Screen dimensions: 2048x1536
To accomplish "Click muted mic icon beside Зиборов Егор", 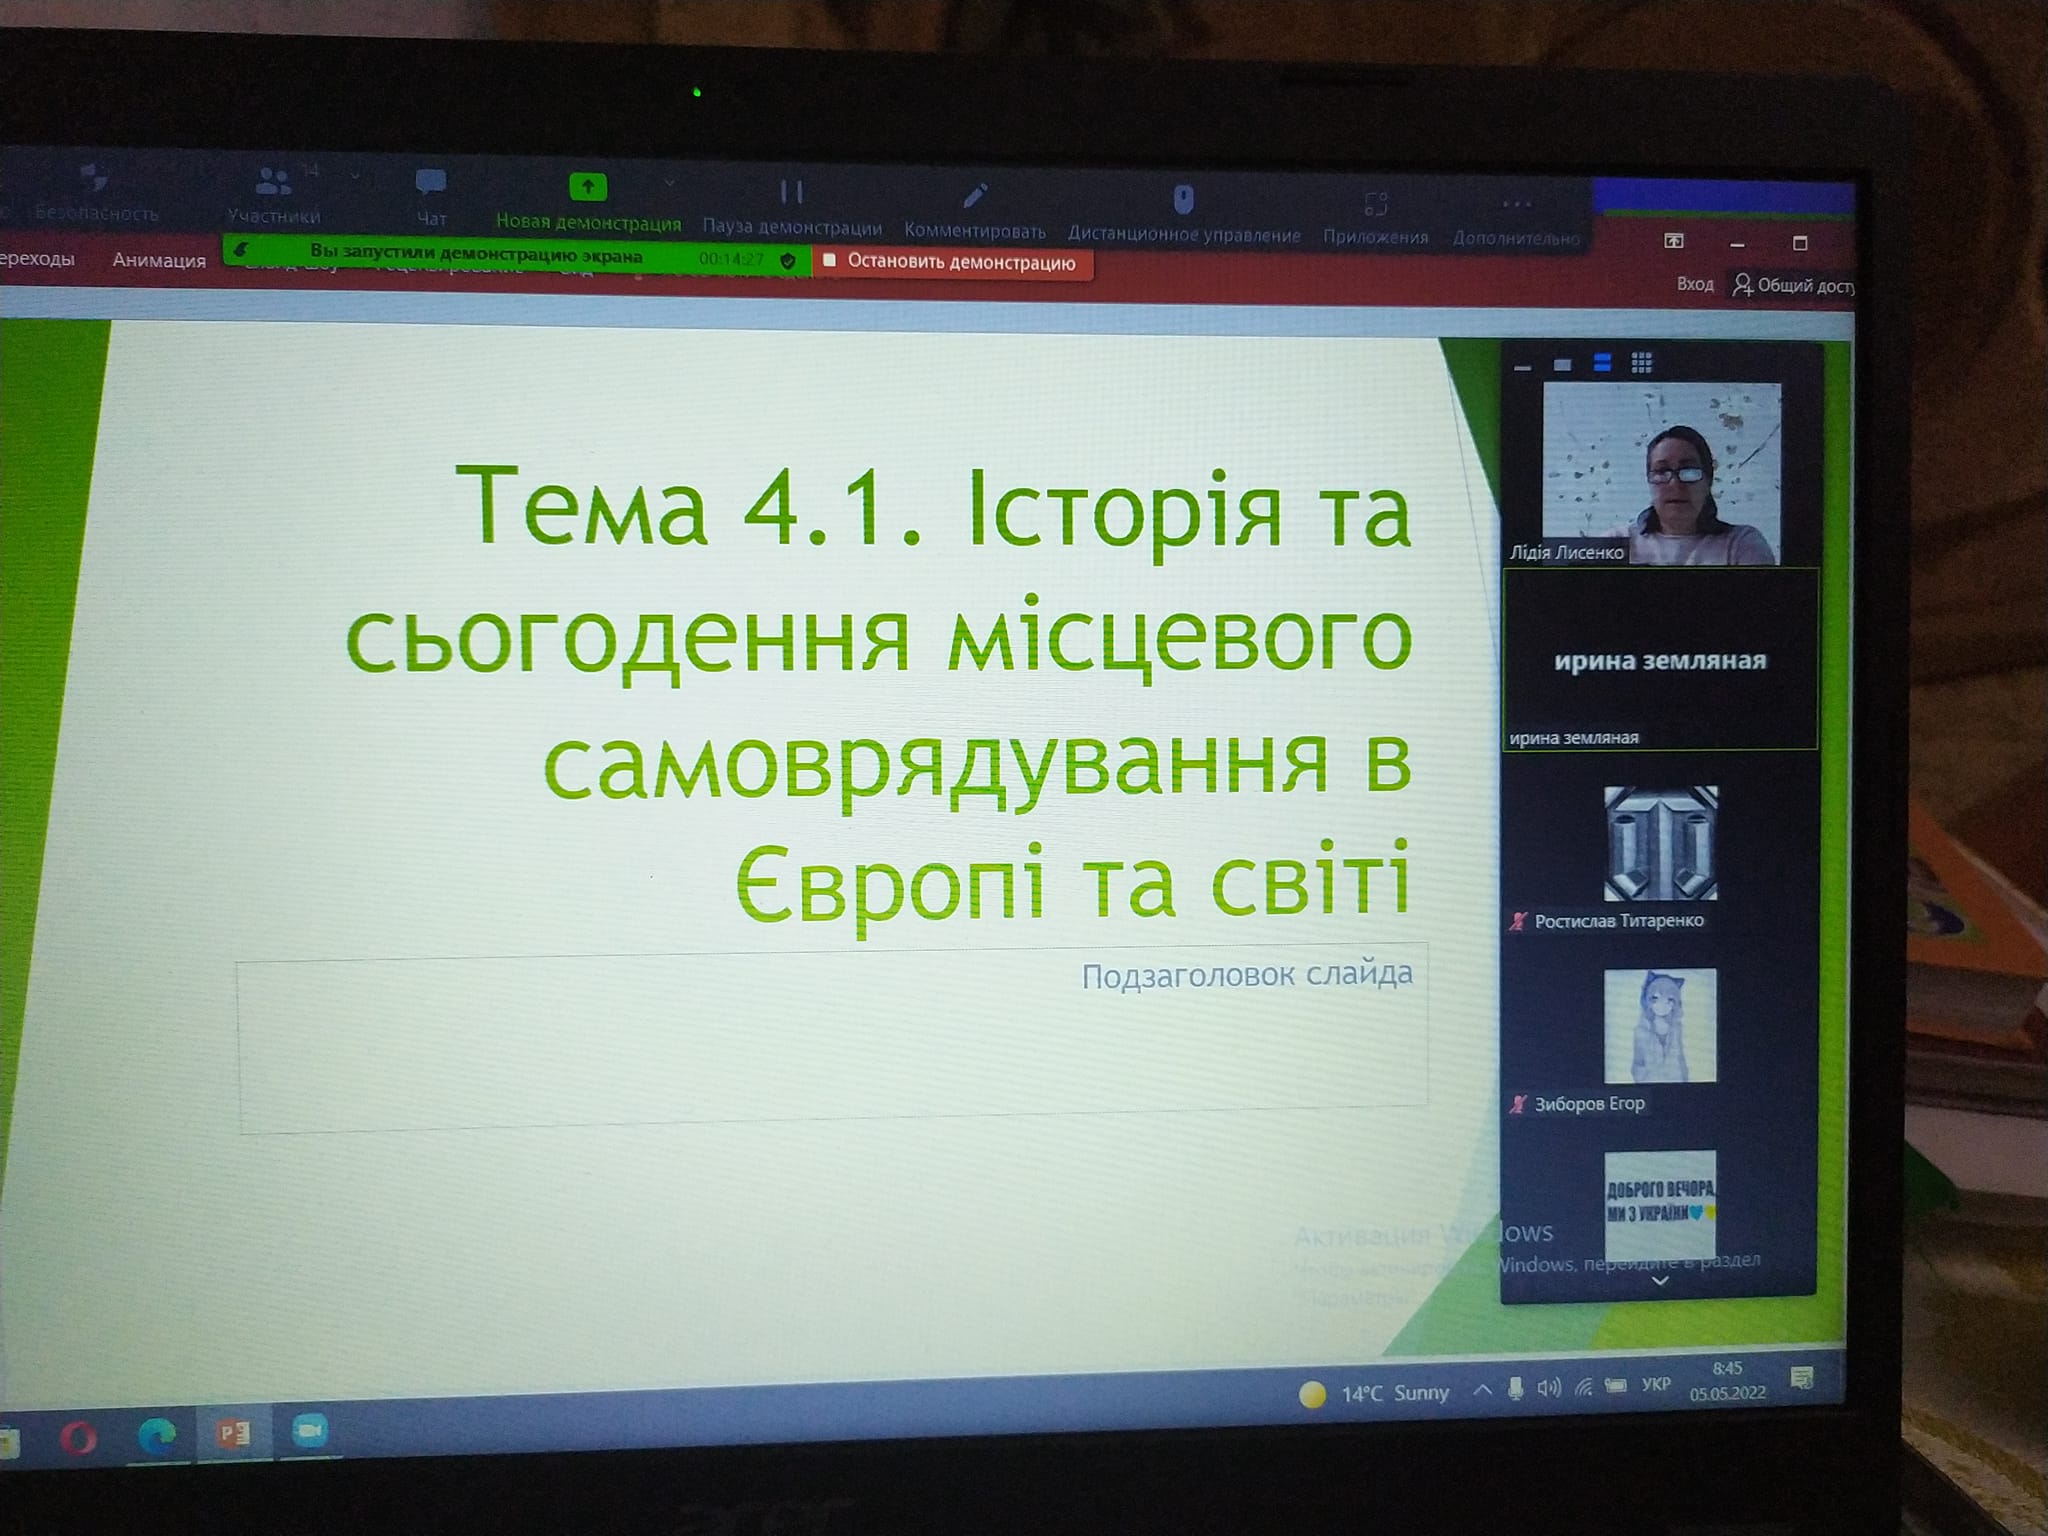I will tap(1519, 1104).
